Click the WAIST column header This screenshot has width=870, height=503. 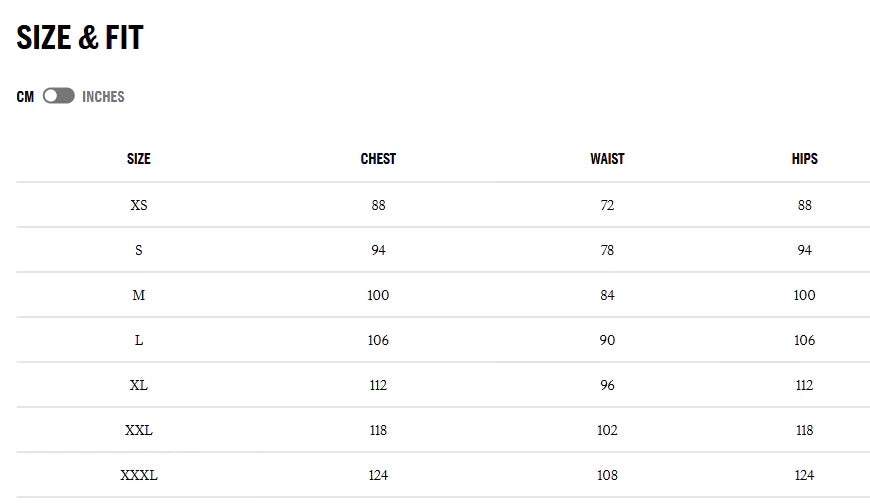[x=607, y=159]
